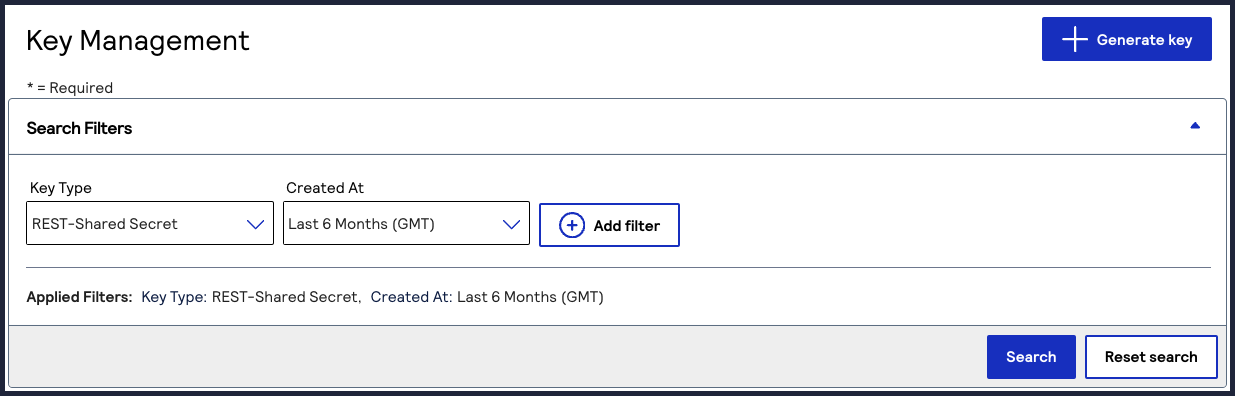
Task: Run the Search button
Action: (x=1031, y=357)
